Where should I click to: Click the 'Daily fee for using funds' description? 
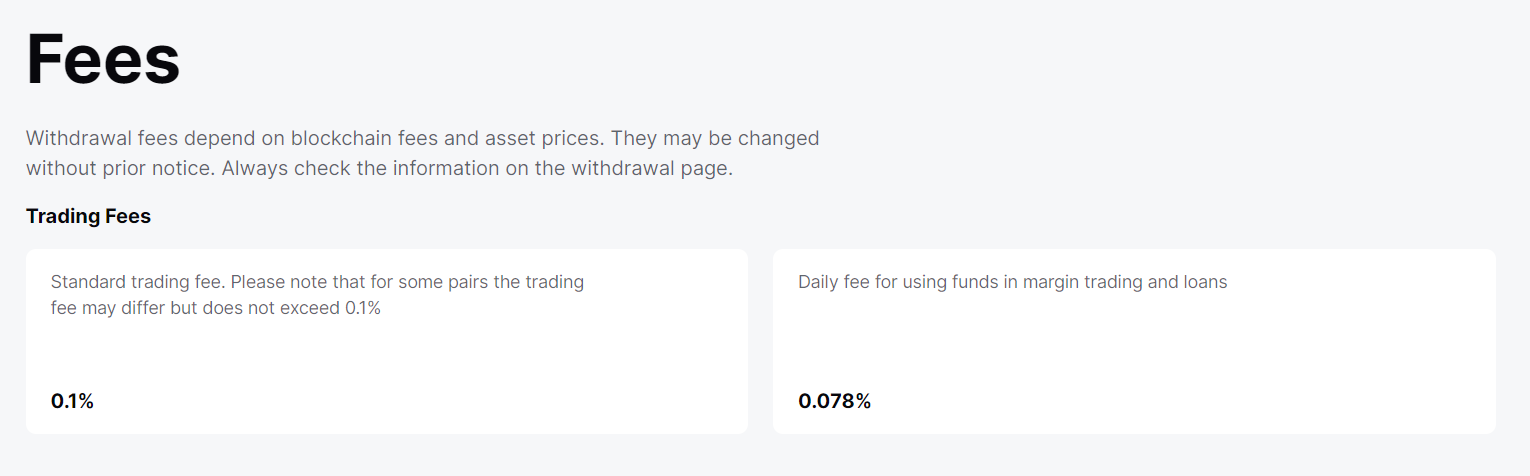1012,282
